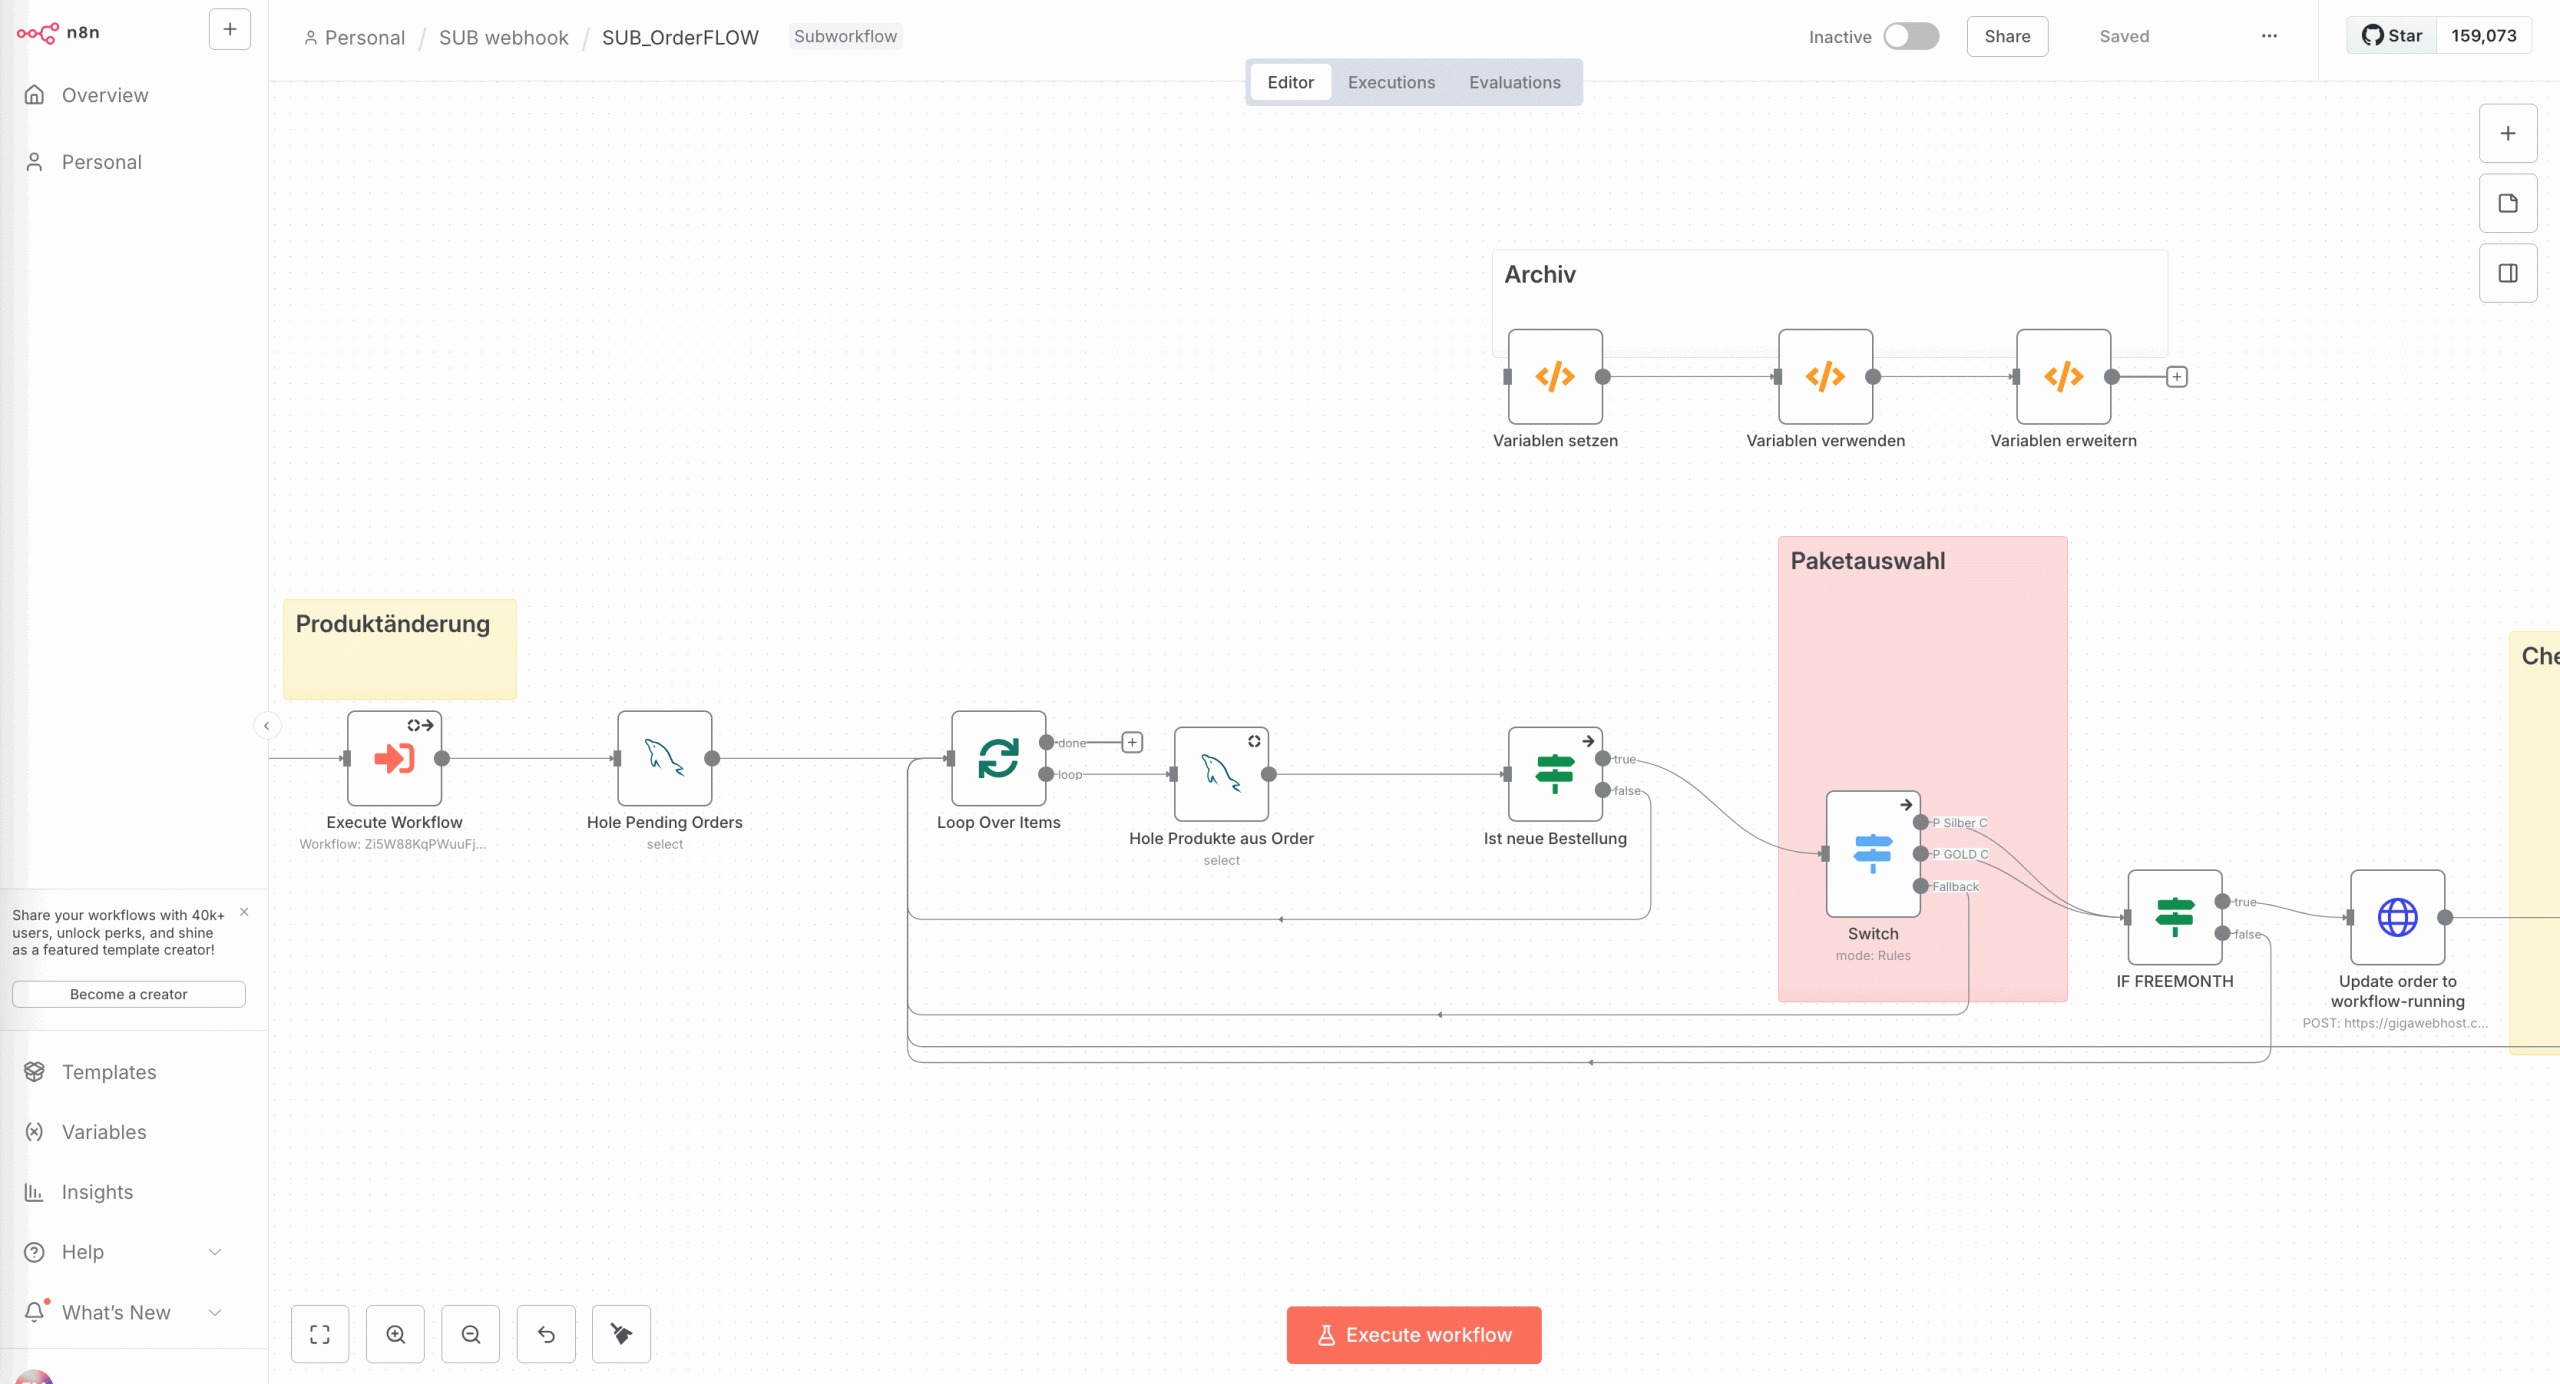Switch to the Executions tab

1391,82
